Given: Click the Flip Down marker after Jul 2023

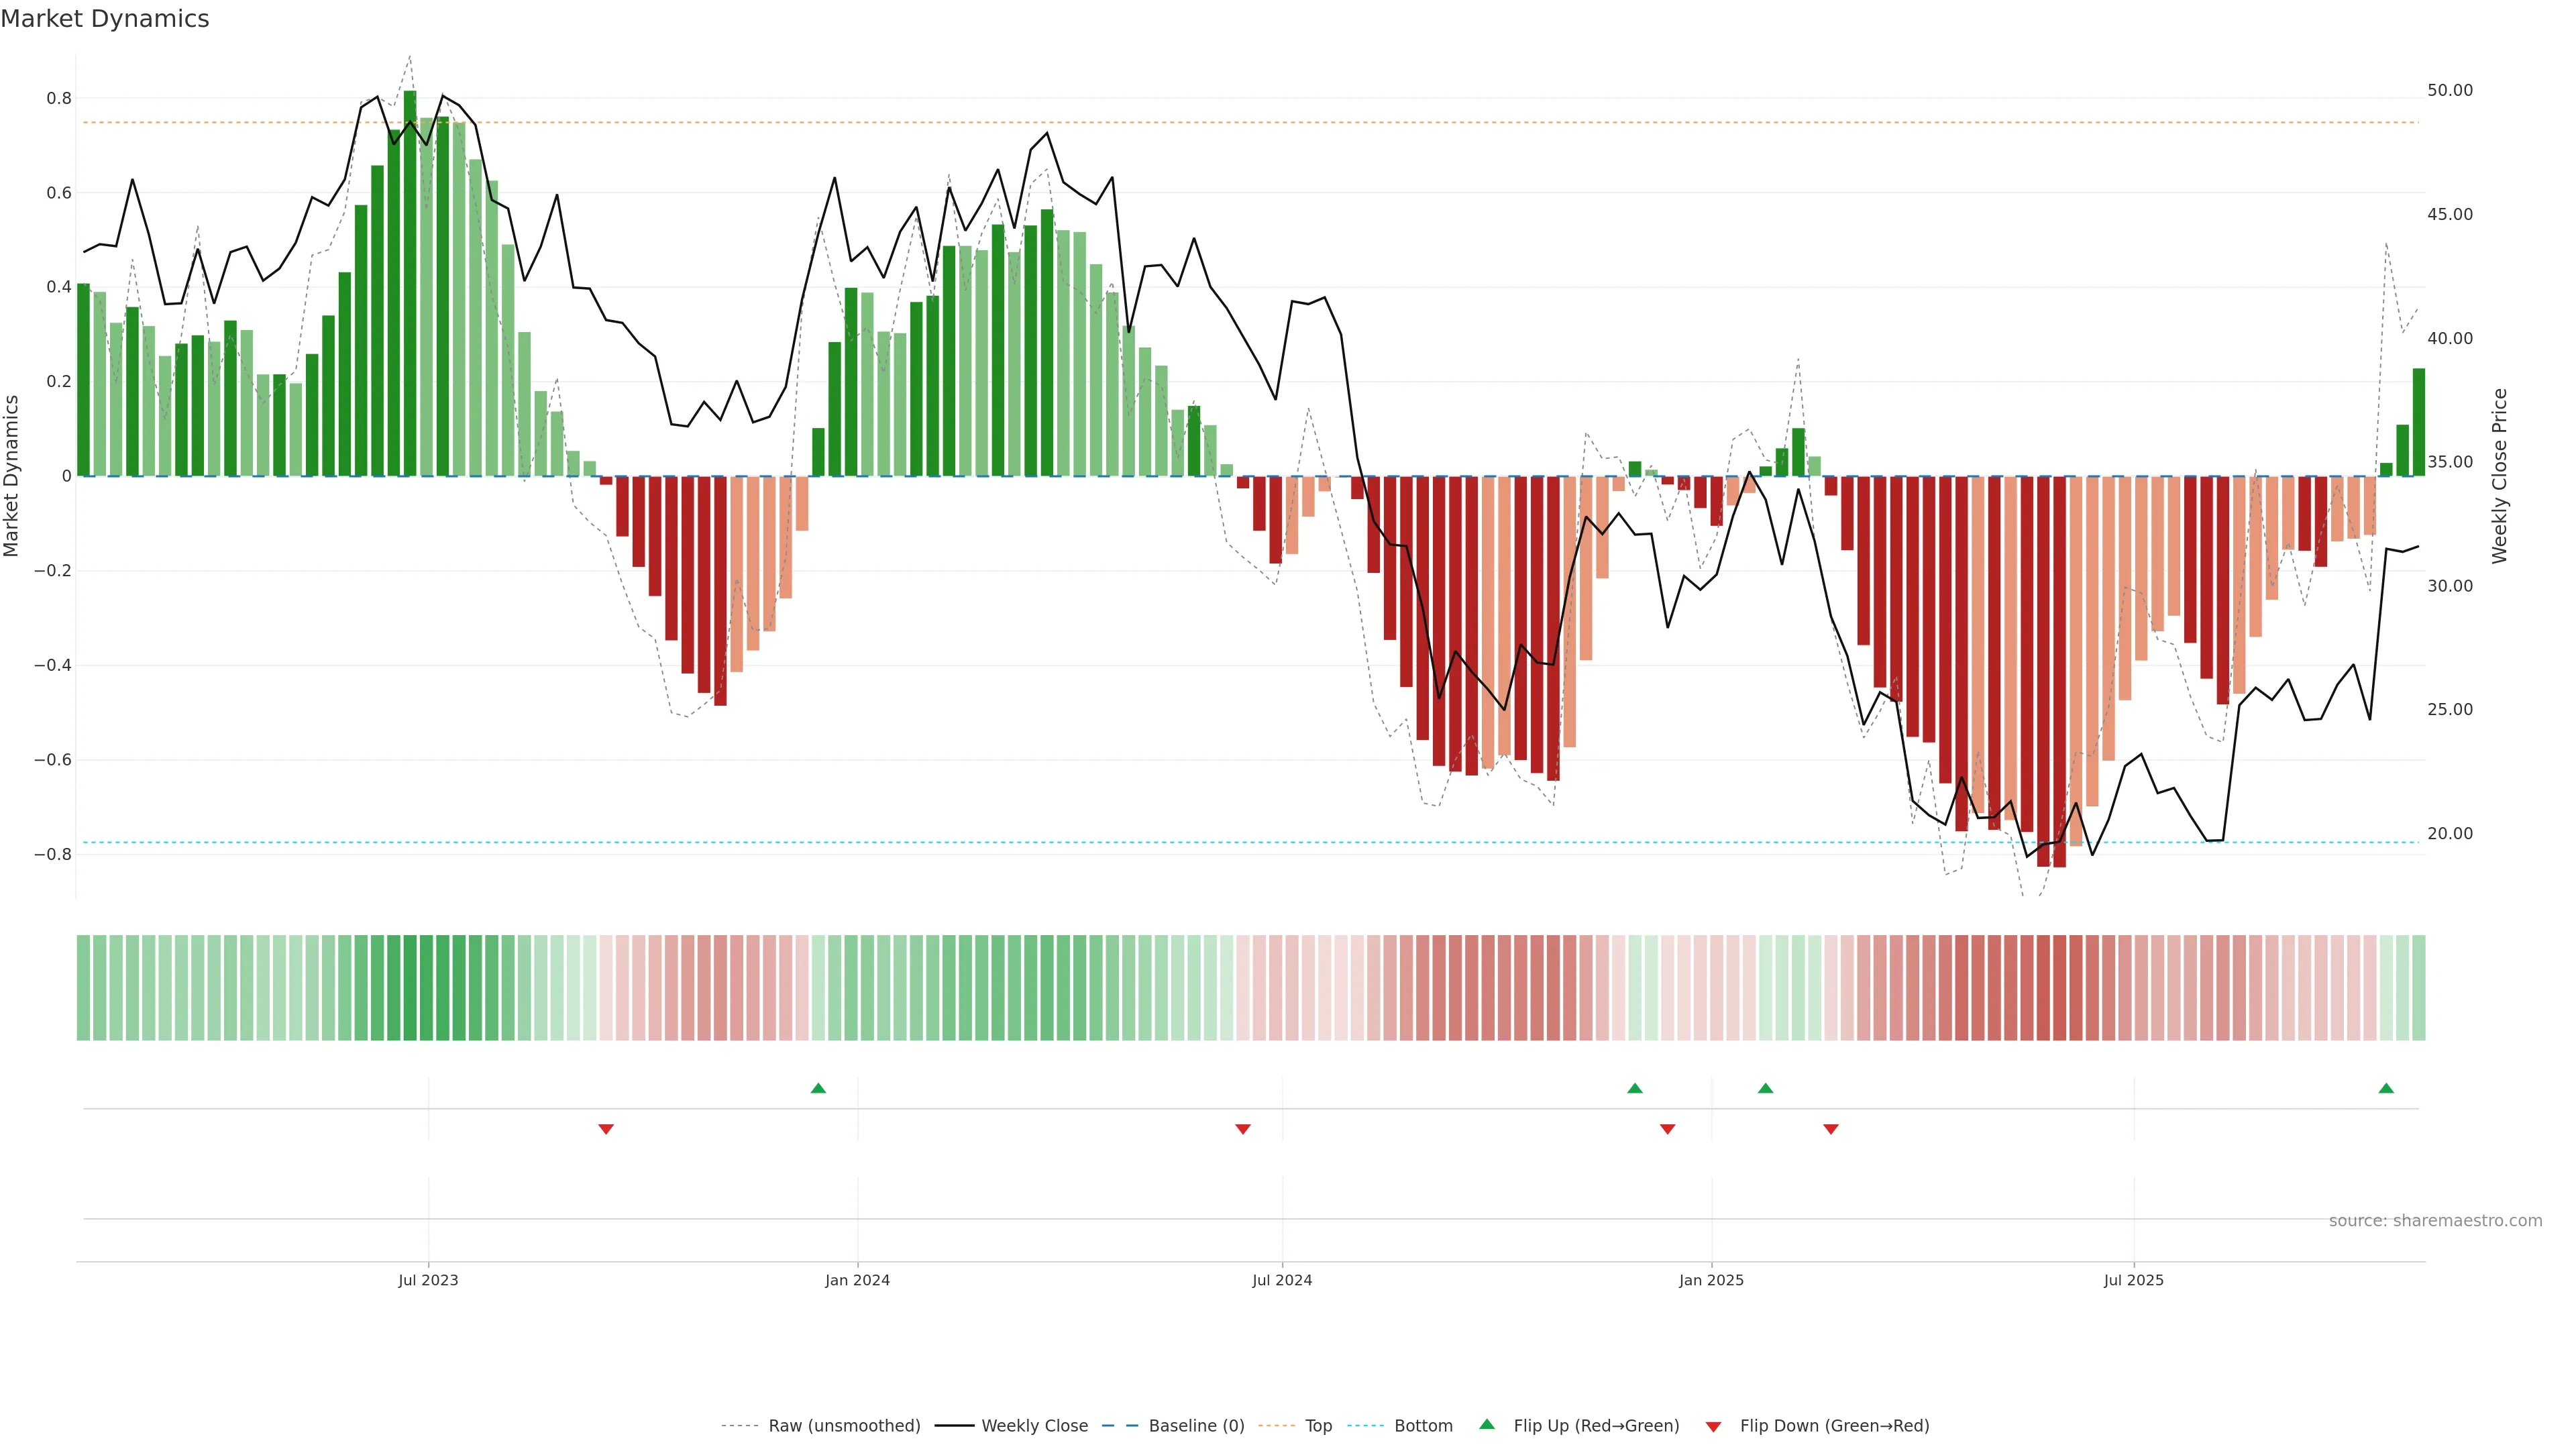Looking at the screenshot, I should point(606,1129).
